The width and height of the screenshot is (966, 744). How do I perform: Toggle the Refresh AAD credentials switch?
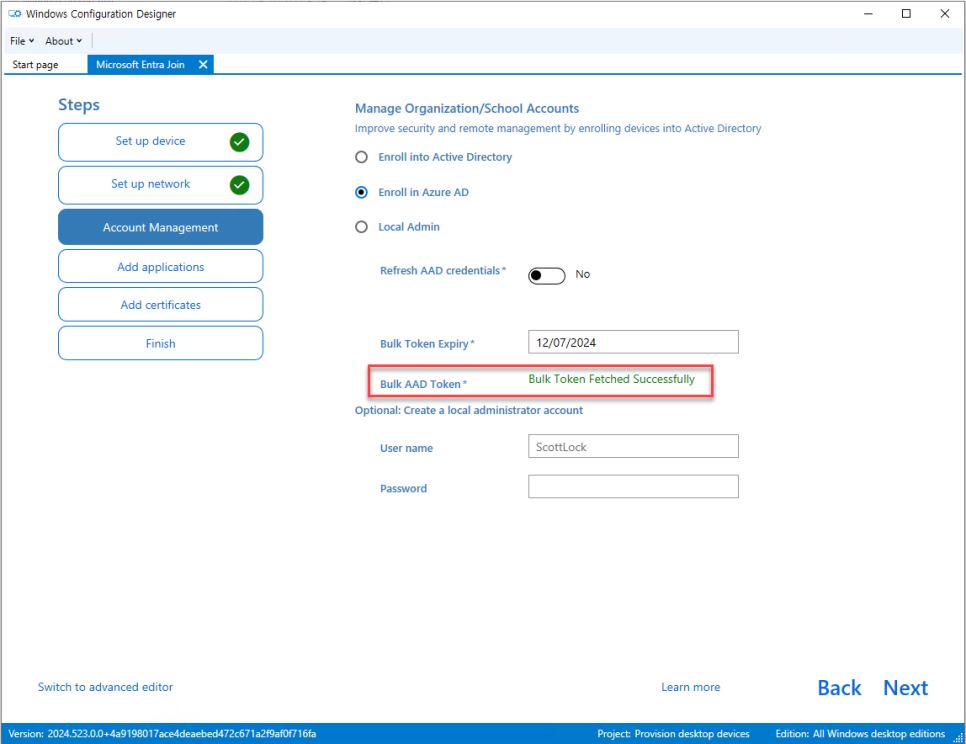[x=546, y=275]
